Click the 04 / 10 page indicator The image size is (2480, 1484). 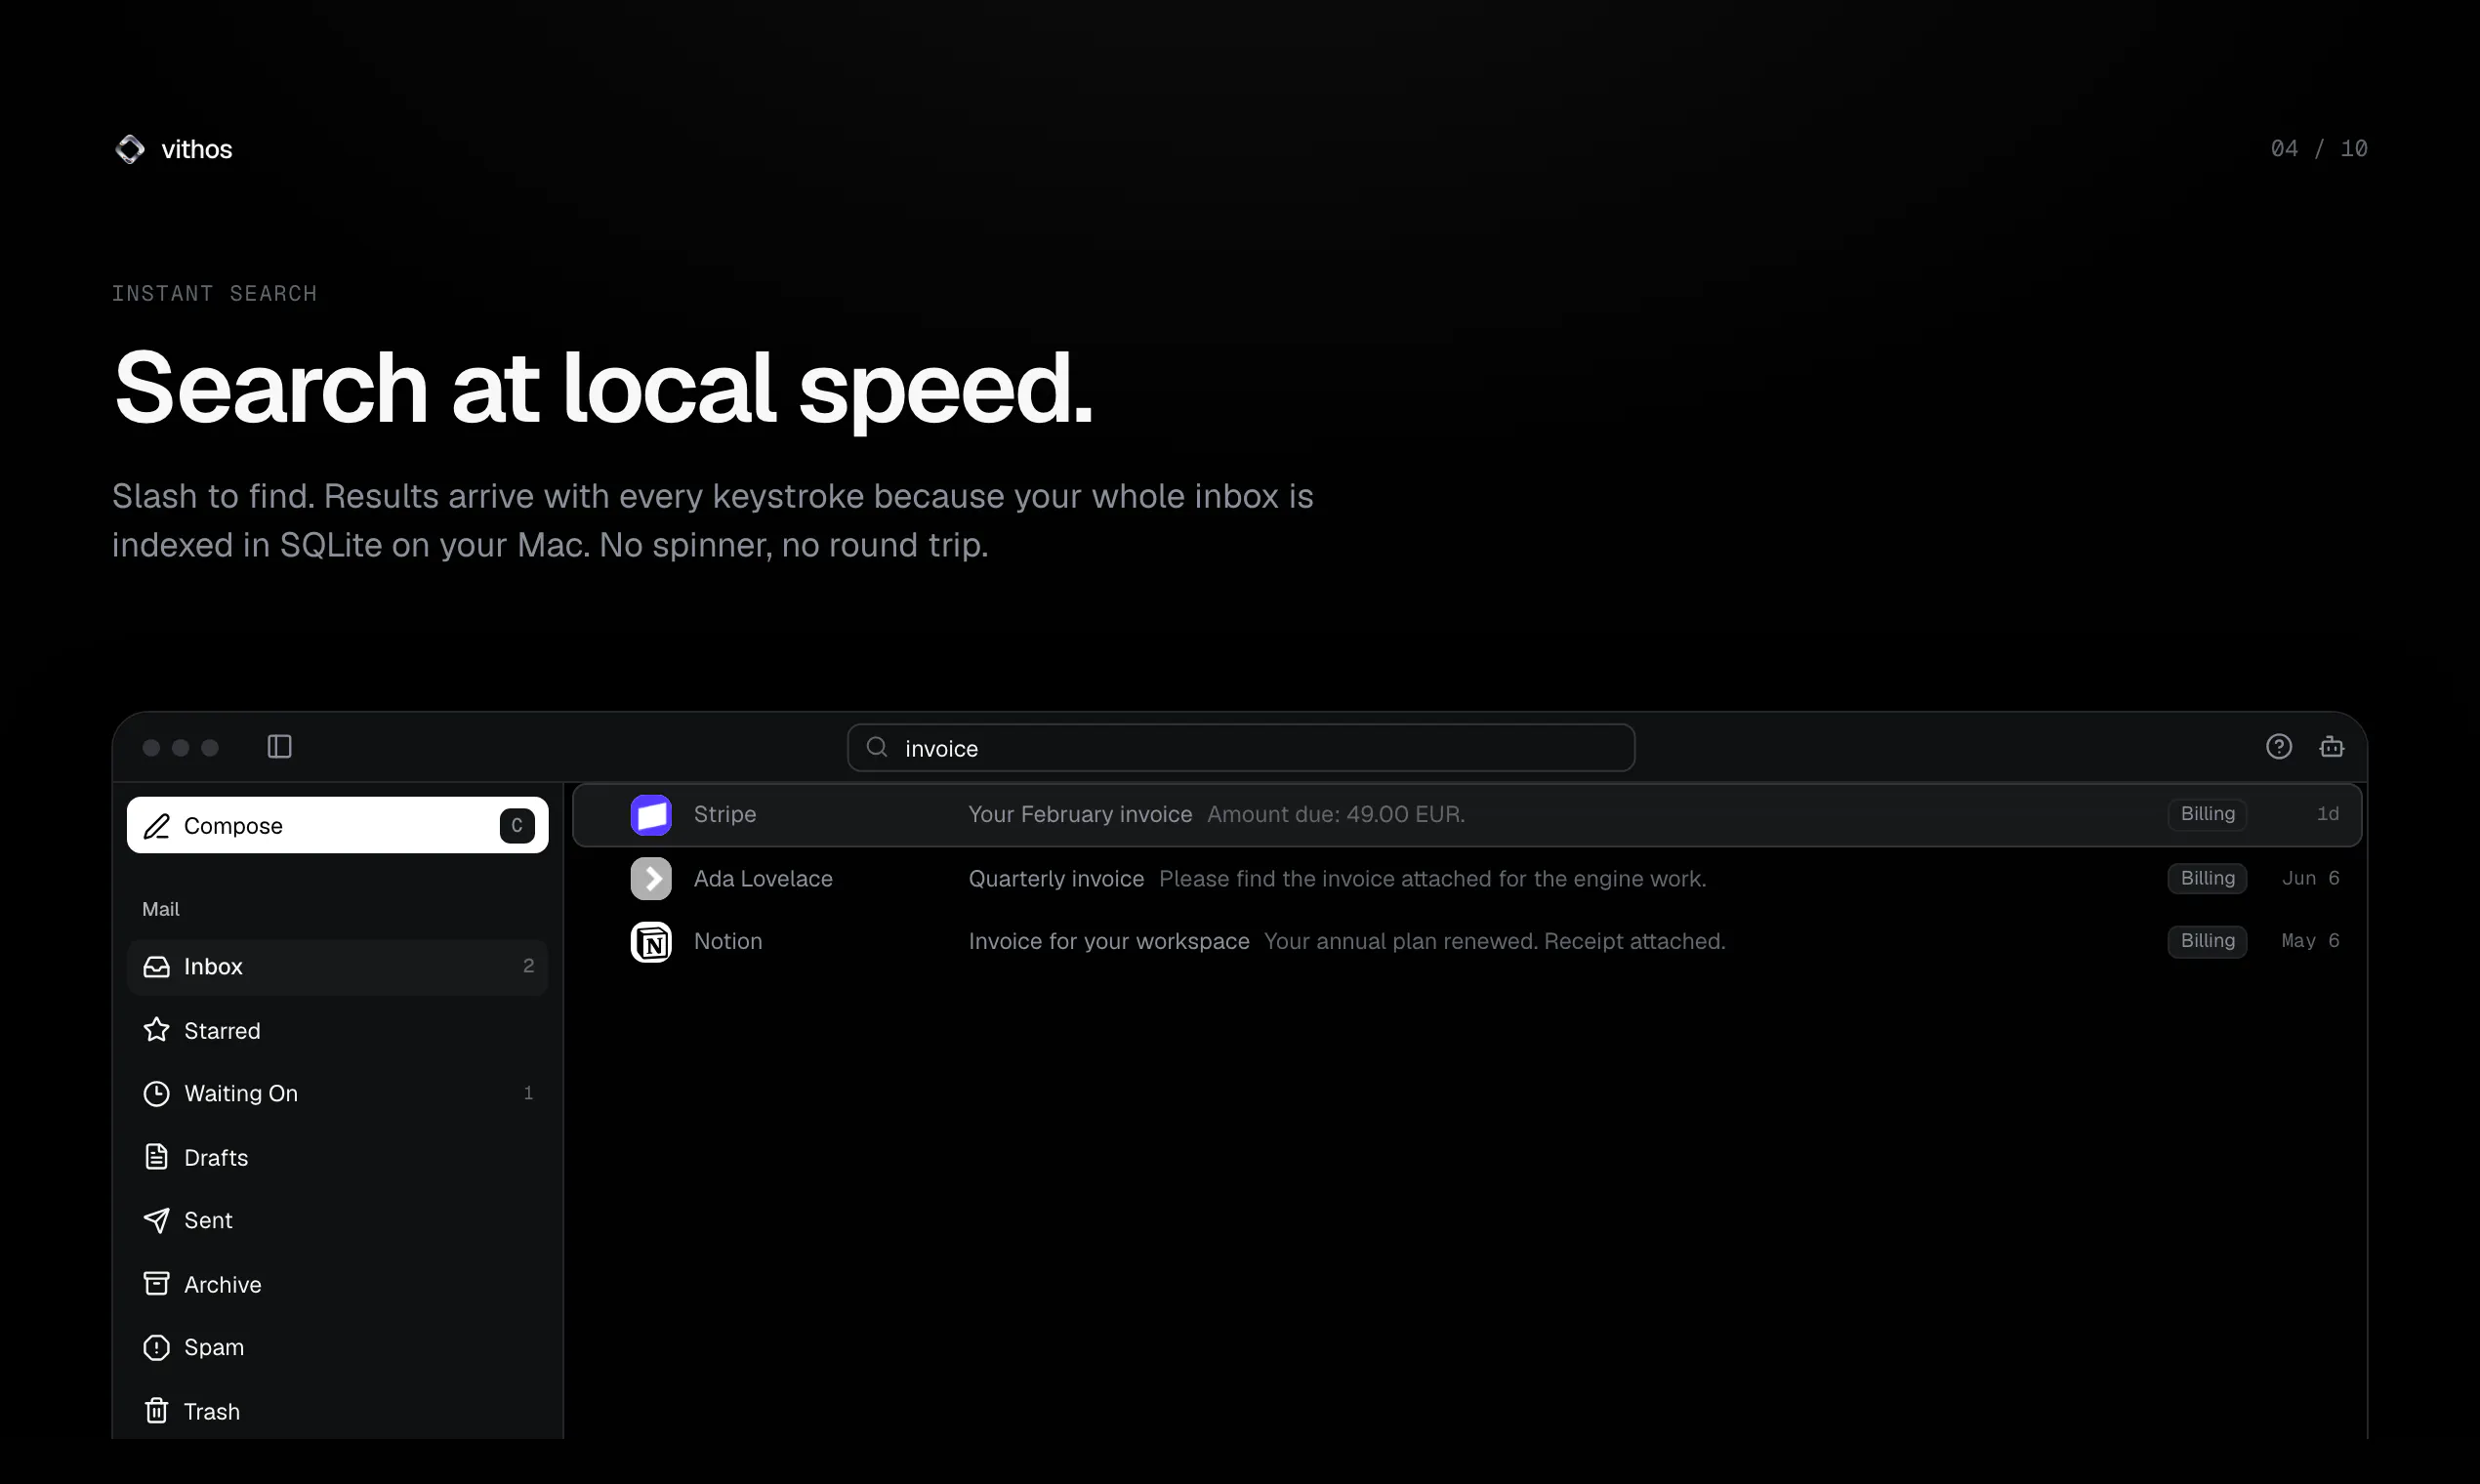[x=2319, y=149]
